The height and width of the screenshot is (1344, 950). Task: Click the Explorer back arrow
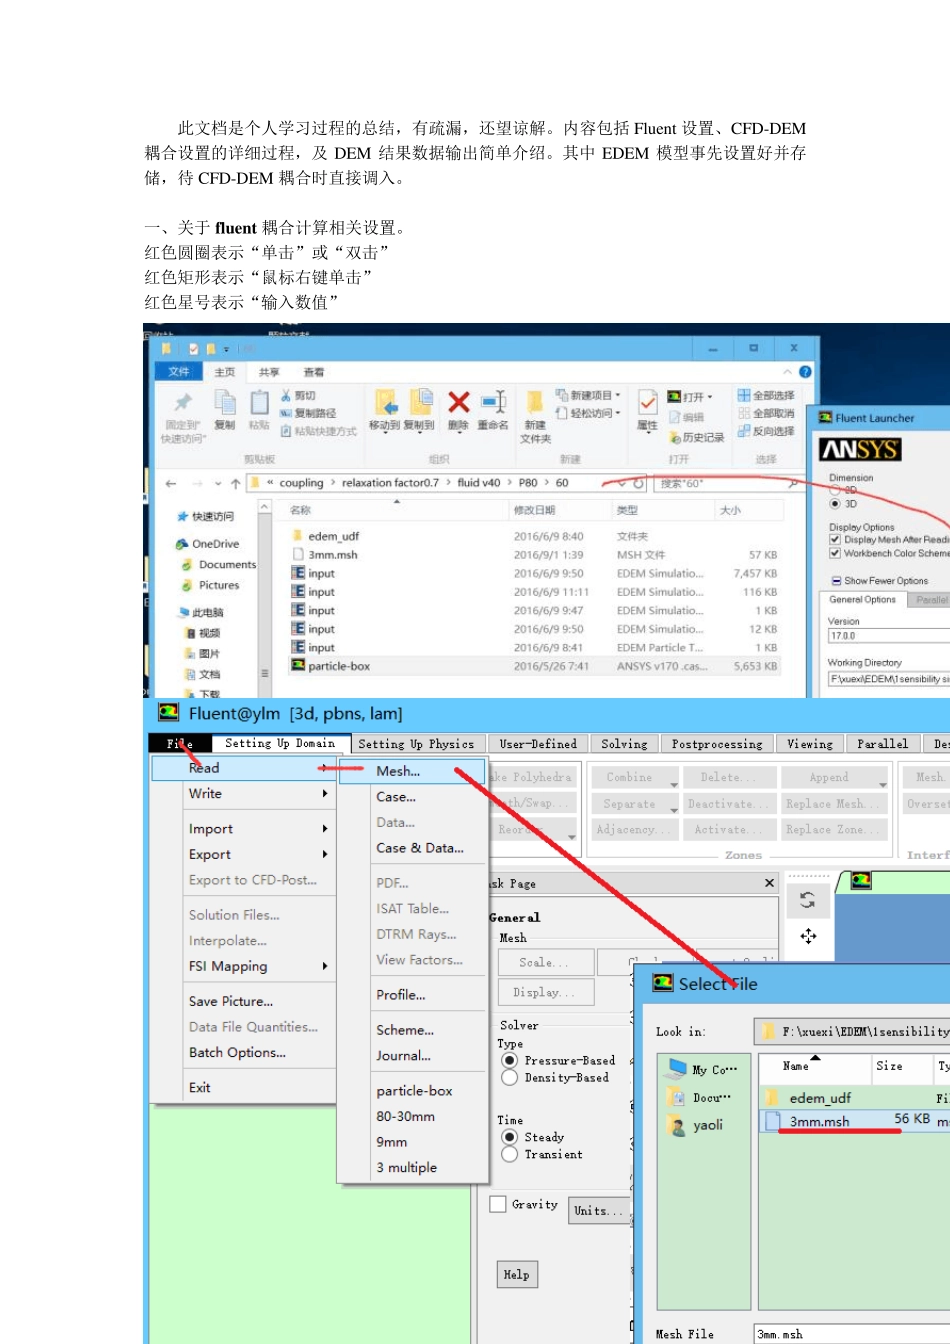[171, 483]
